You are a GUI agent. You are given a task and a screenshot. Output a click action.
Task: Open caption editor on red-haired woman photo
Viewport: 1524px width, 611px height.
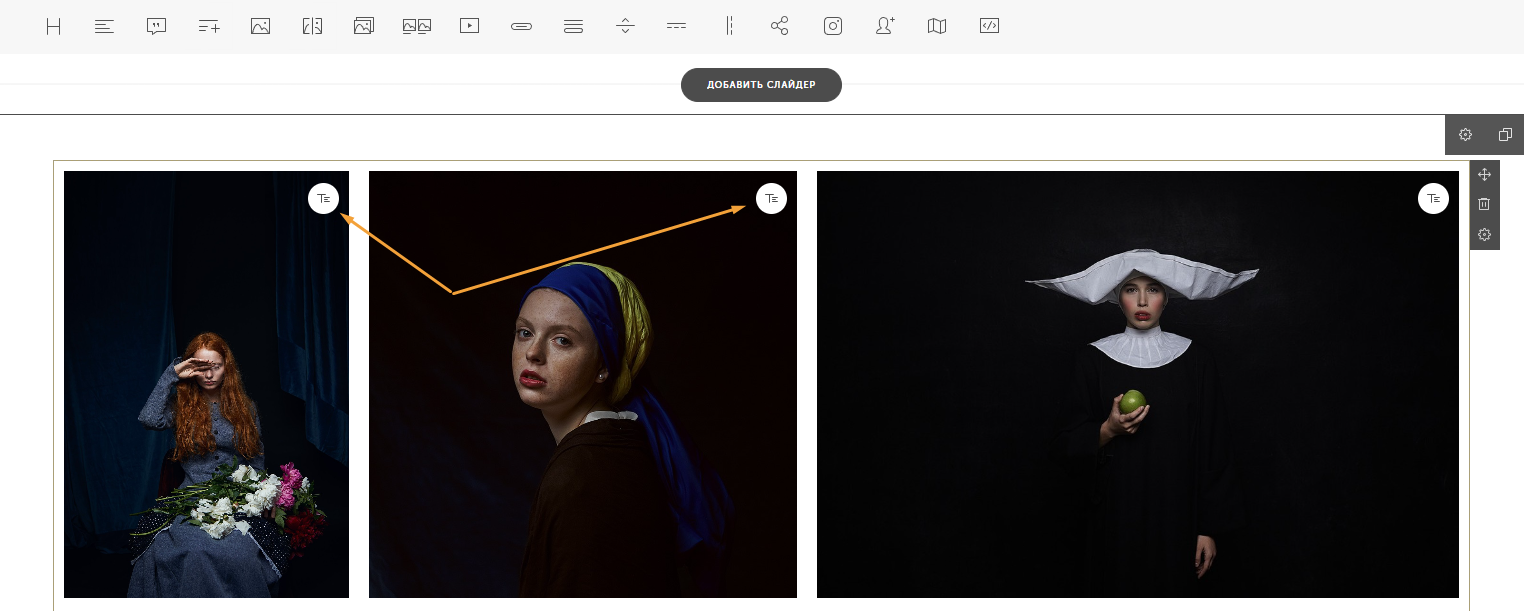point(323,199)
